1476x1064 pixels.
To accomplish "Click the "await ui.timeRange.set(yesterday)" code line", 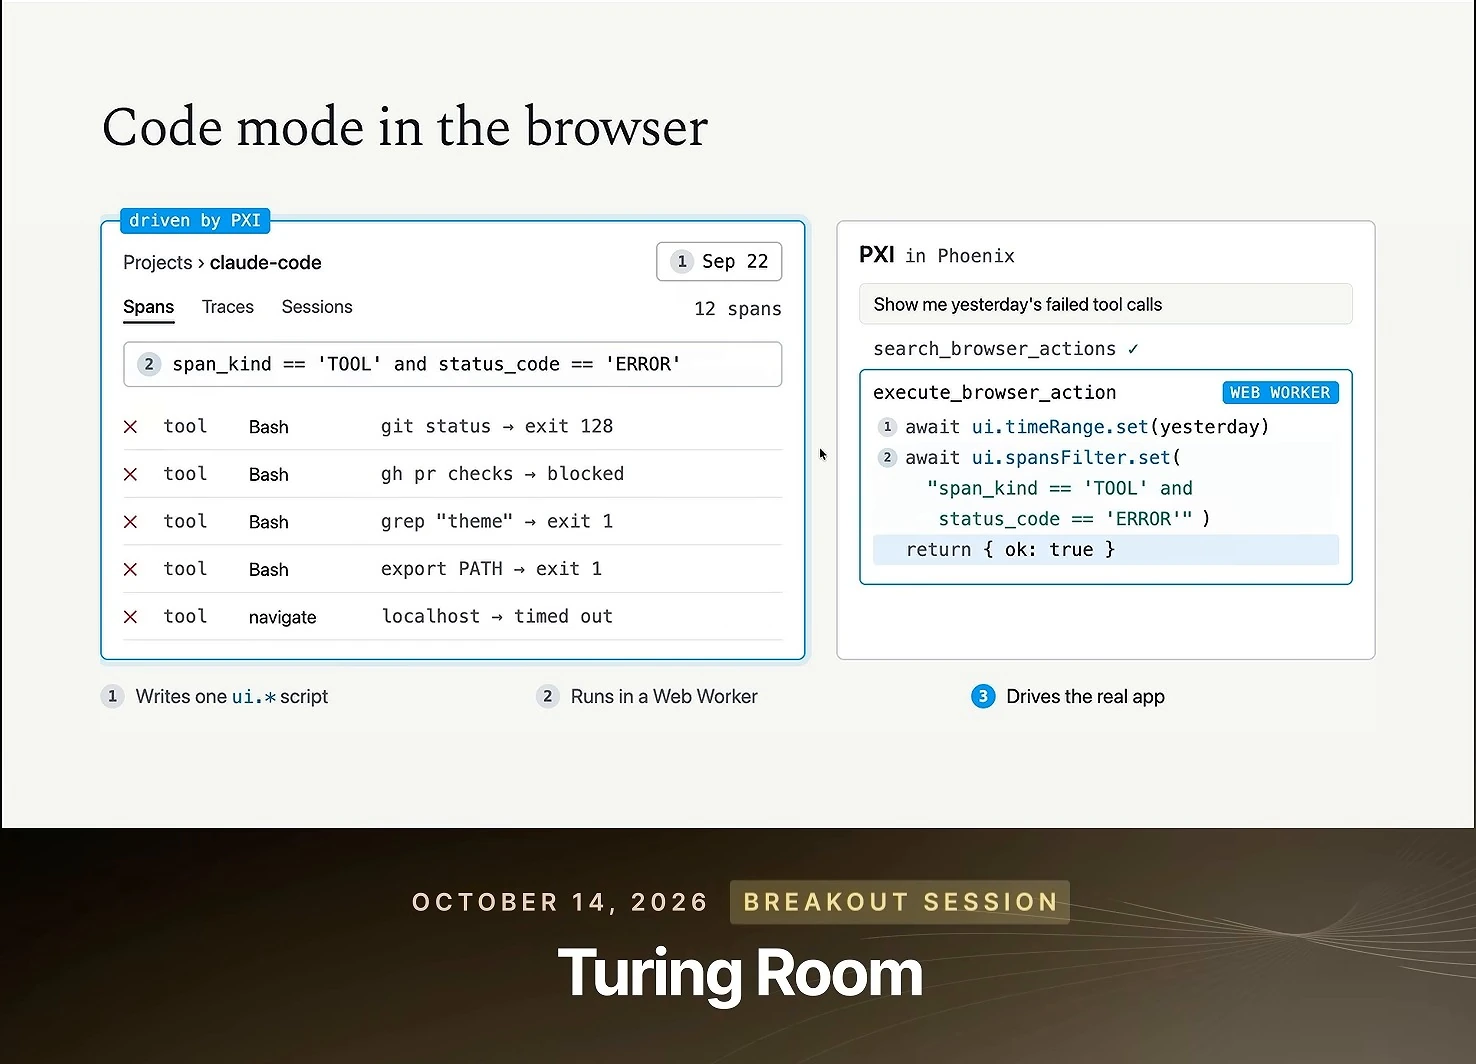I will 1087,427.
